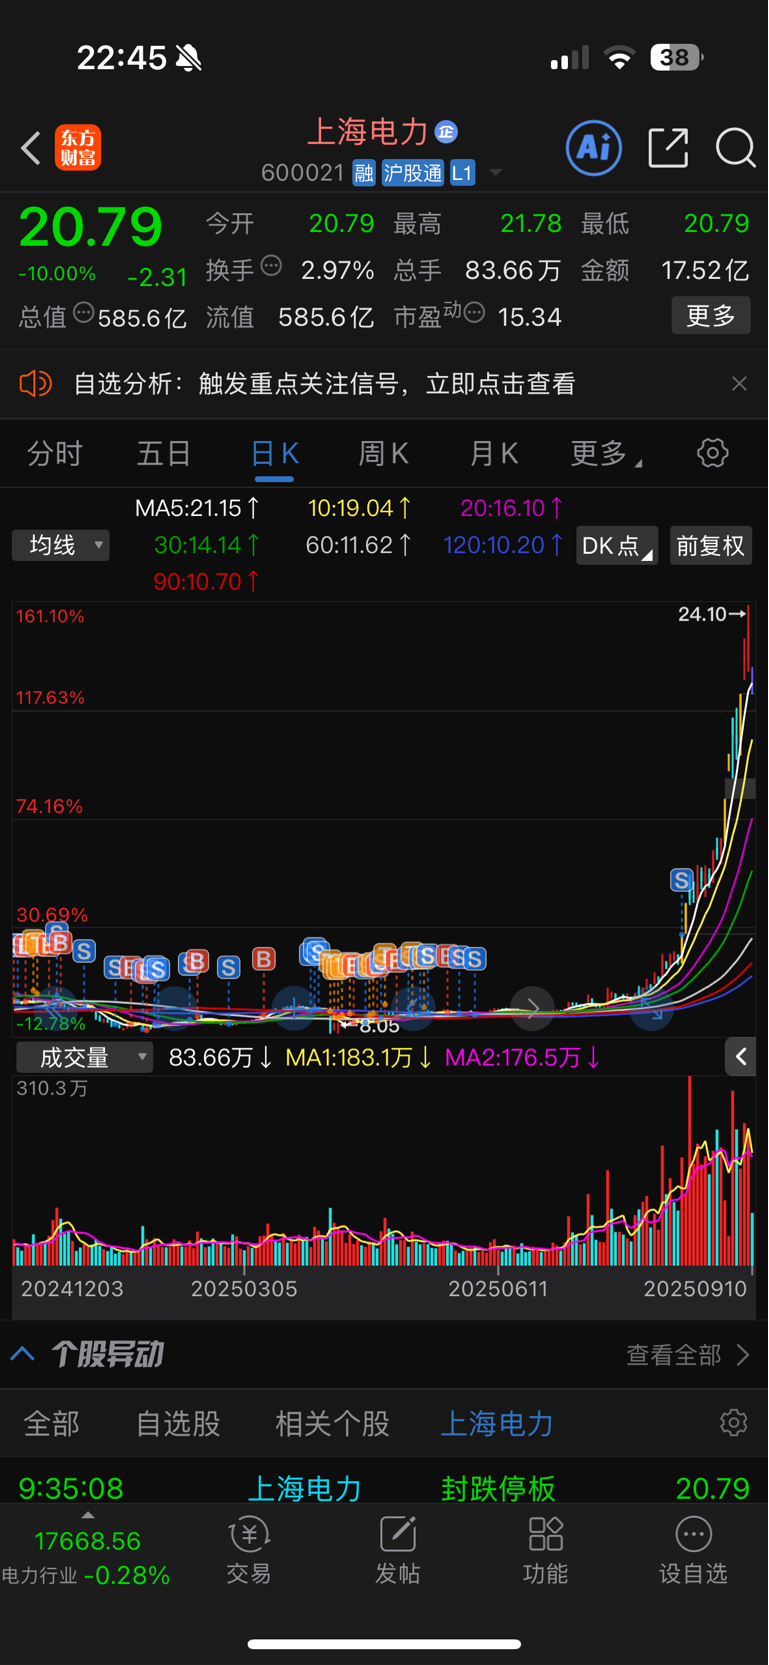Tap MA2:176.5万 volume average
The width and height of the screenshot is (769, 1665).
tap(522, 1058)
